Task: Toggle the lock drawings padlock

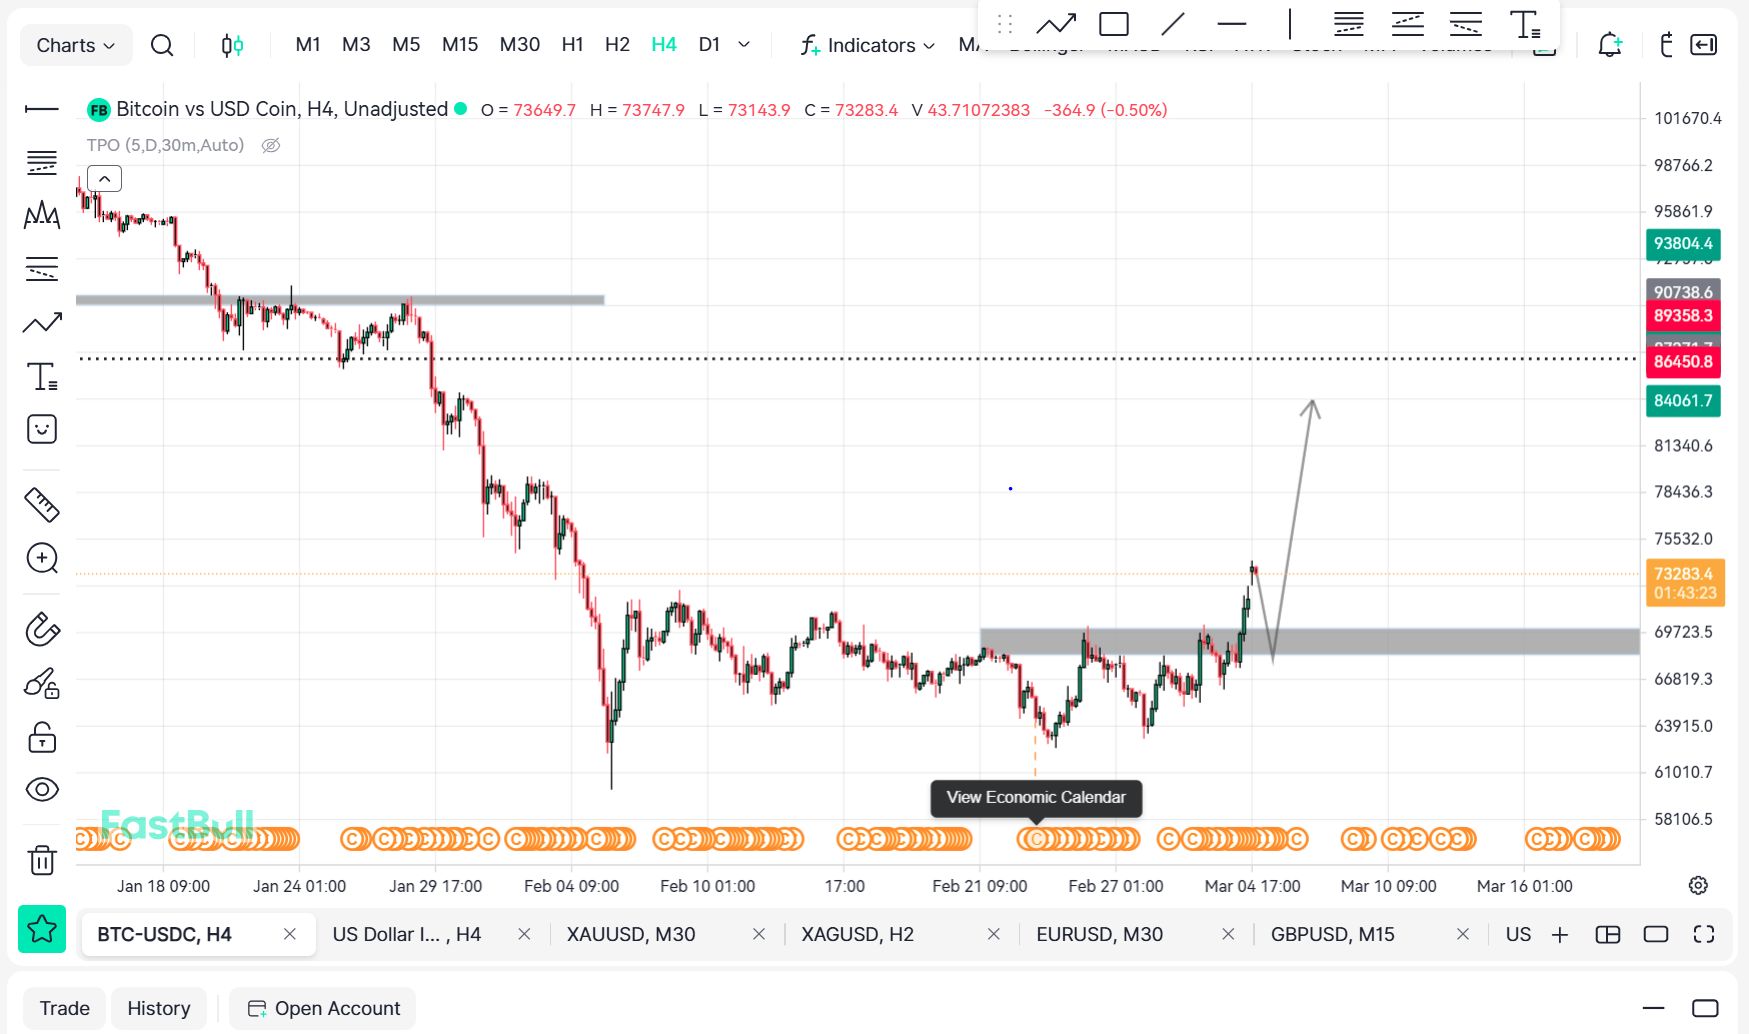Action: [x=42, y=738]
